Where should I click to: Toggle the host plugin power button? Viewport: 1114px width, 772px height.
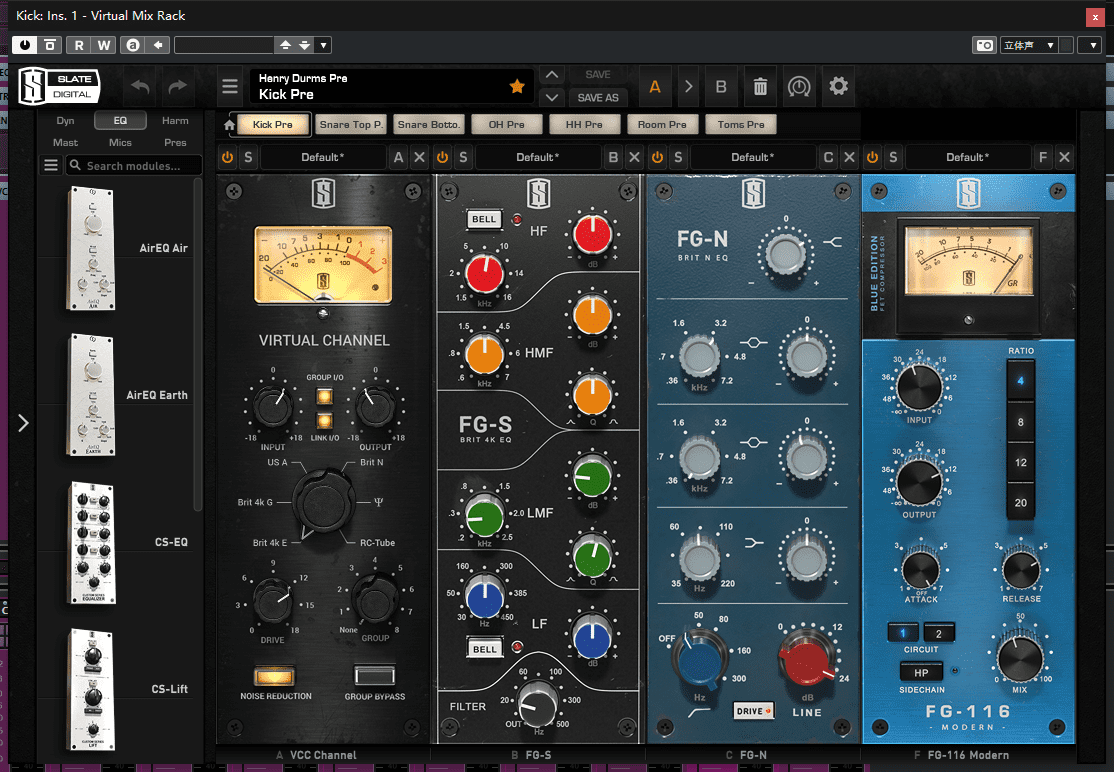(25, 45)
